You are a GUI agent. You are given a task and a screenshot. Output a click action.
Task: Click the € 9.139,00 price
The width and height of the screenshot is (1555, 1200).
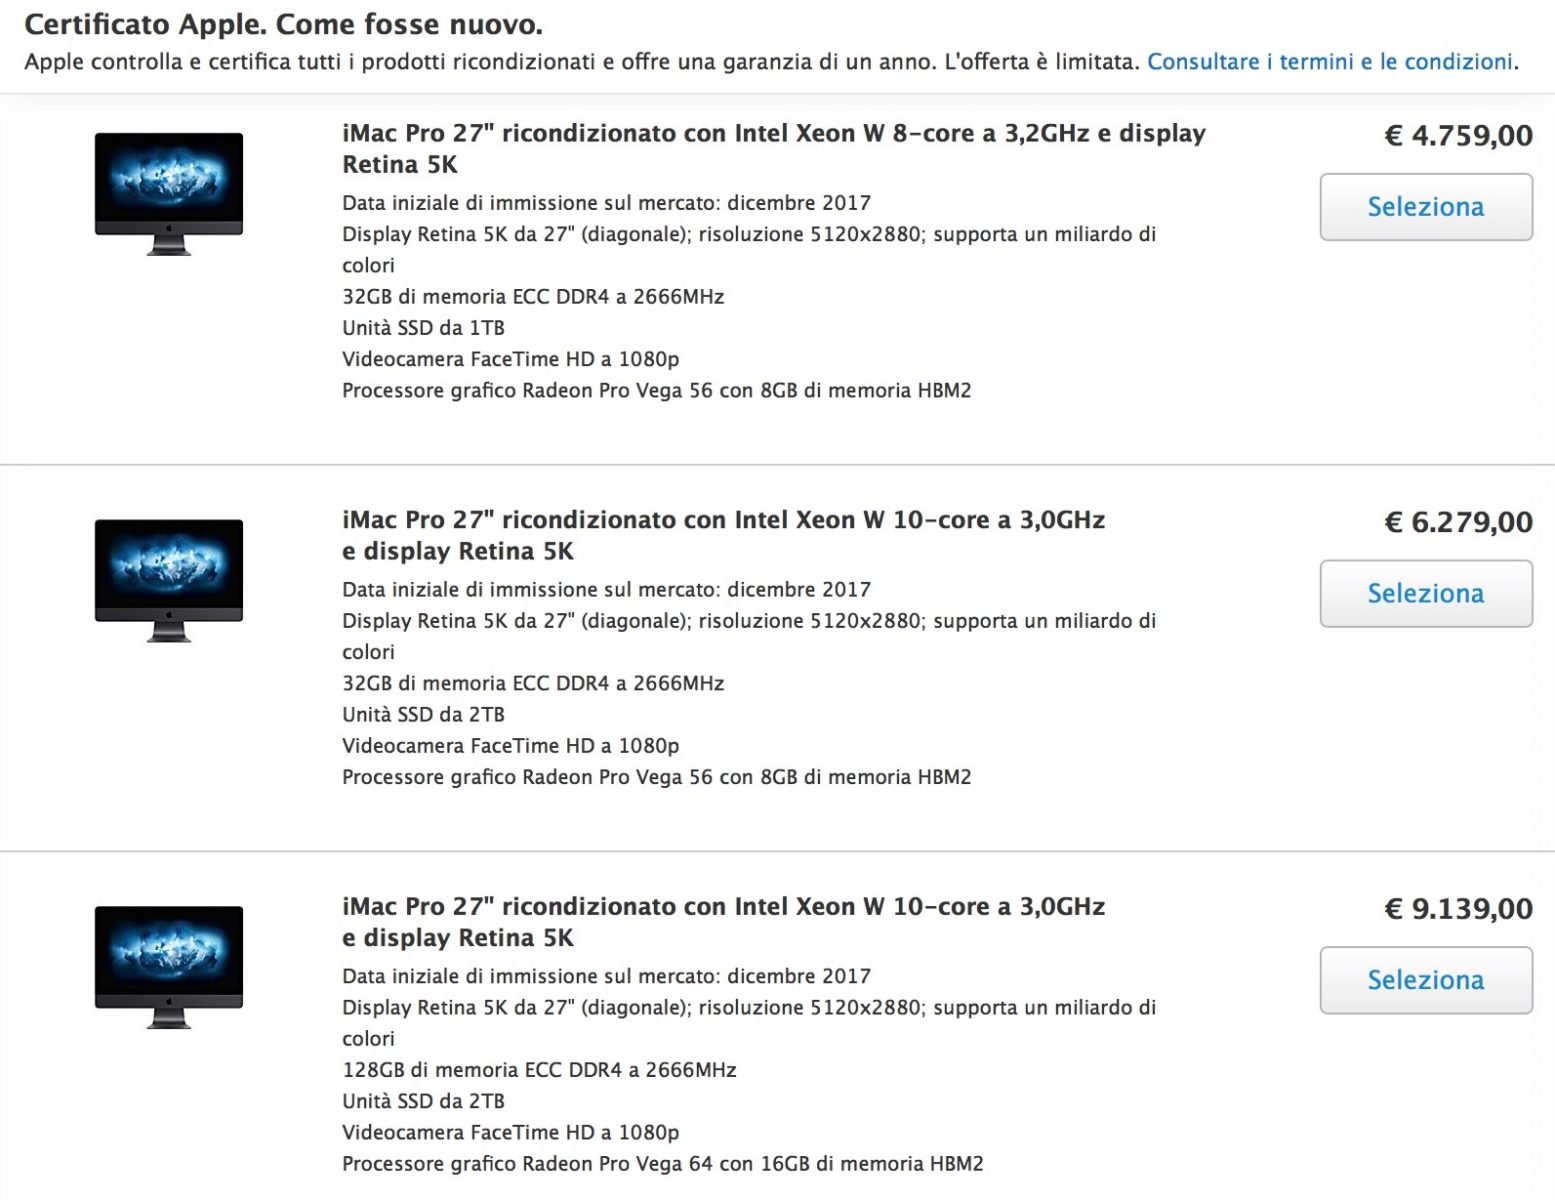pos(1457,908)
